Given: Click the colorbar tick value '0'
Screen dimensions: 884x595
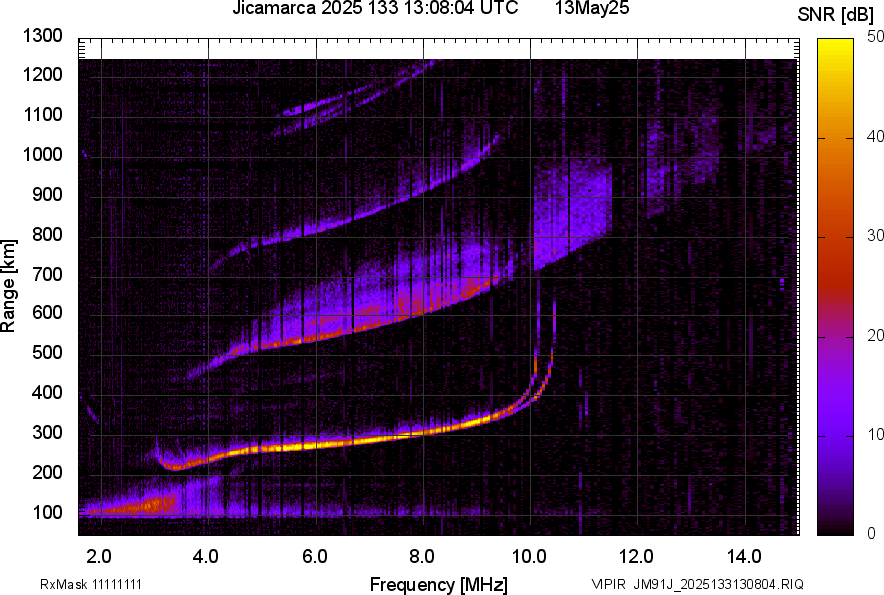Looking at the screenshot, I should pos(872,533).
